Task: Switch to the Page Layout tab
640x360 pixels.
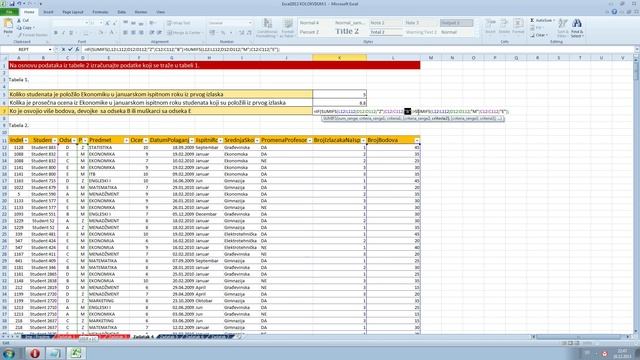Action: [x=73, y=12]
